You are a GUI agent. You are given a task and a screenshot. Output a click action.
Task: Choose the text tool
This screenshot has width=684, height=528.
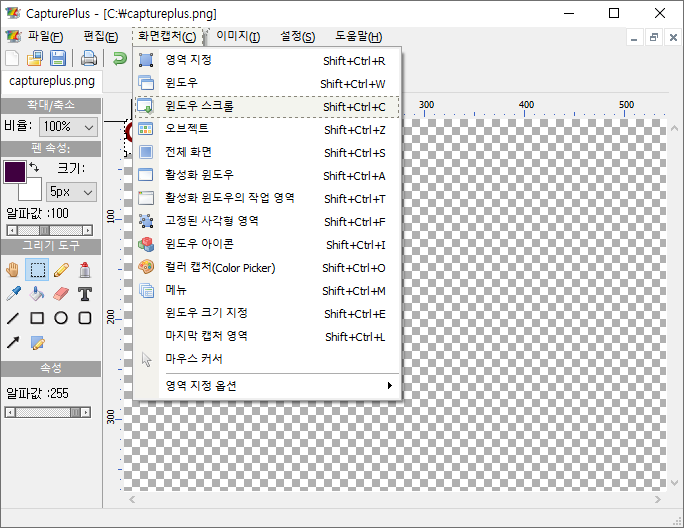(x=85, y=294)
